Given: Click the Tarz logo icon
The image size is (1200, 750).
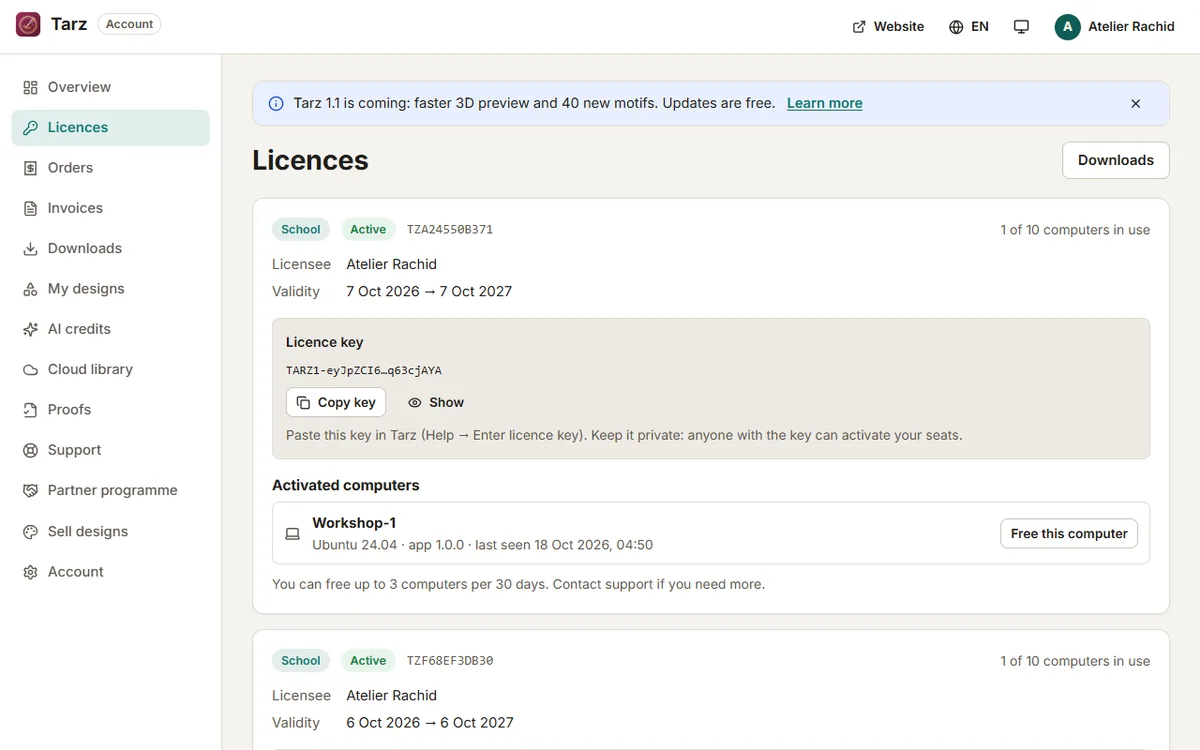Looking at the screenshot, I should click(28, 24).
